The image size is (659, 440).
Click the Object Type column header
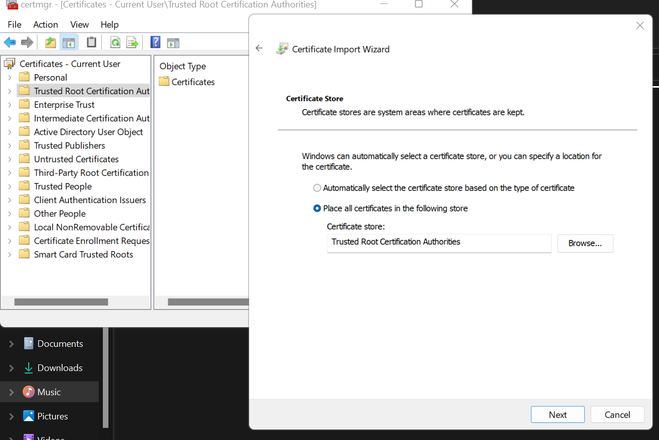[182, 66]
